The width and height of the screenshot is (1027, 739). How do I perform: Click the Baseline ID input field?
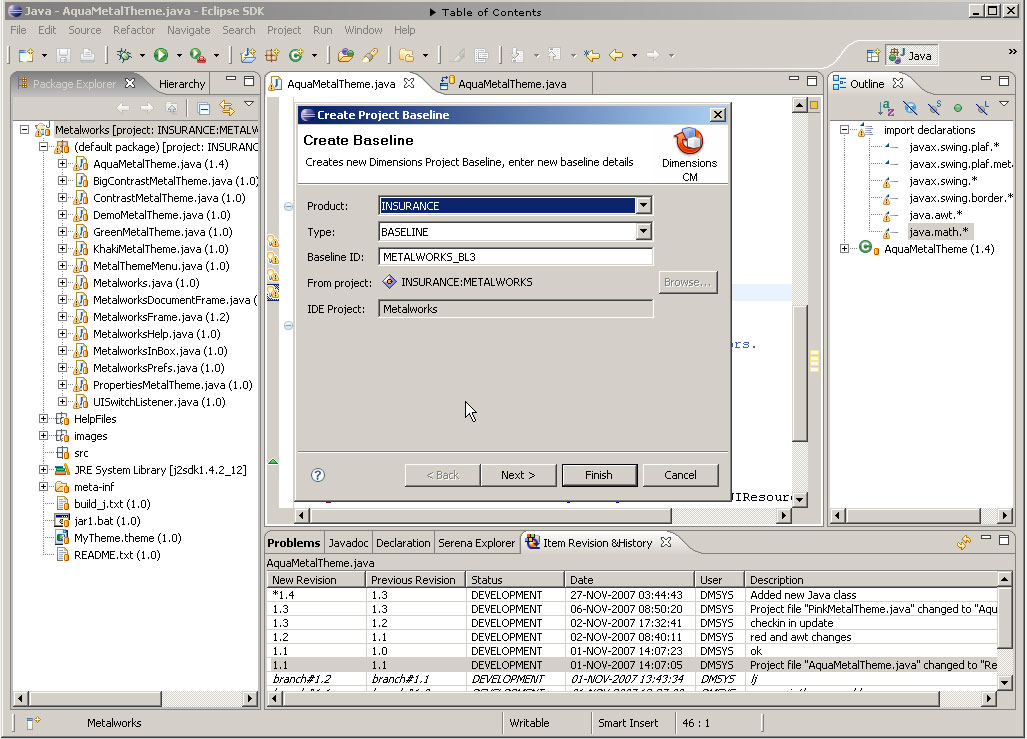[515, 257]
